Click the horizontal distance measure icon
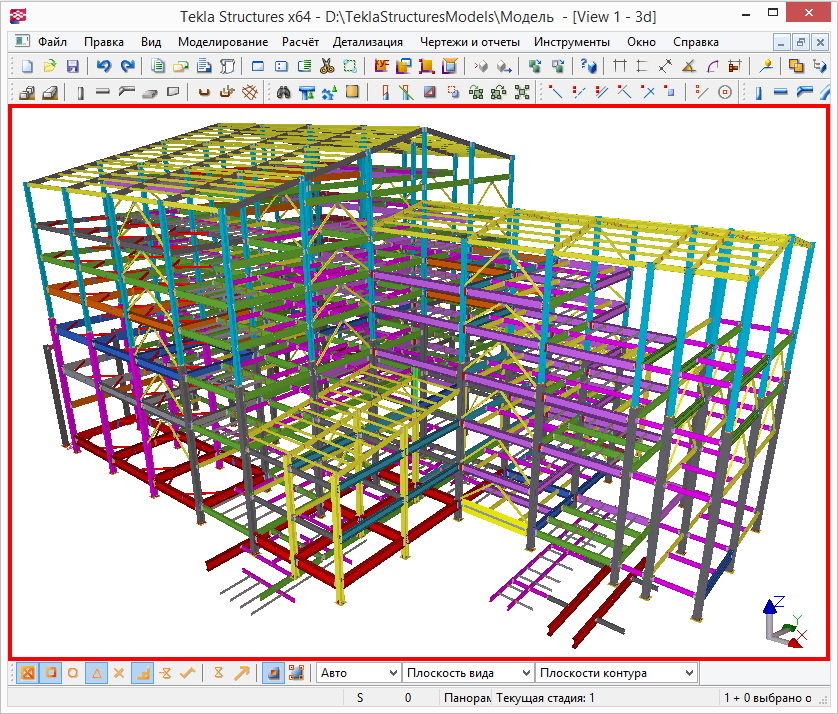This screenshot has height=714, width=838. [x=619, y=66]
